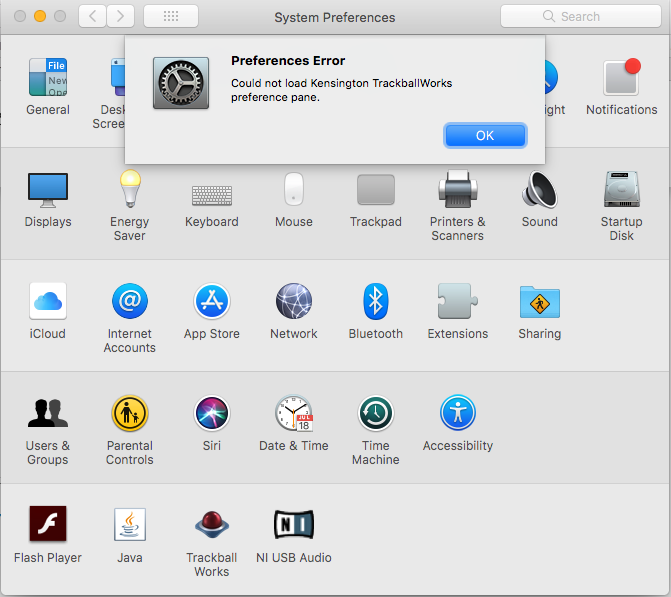Open Users & Groups pane
671x597 pixels.
tap(48, 430)
